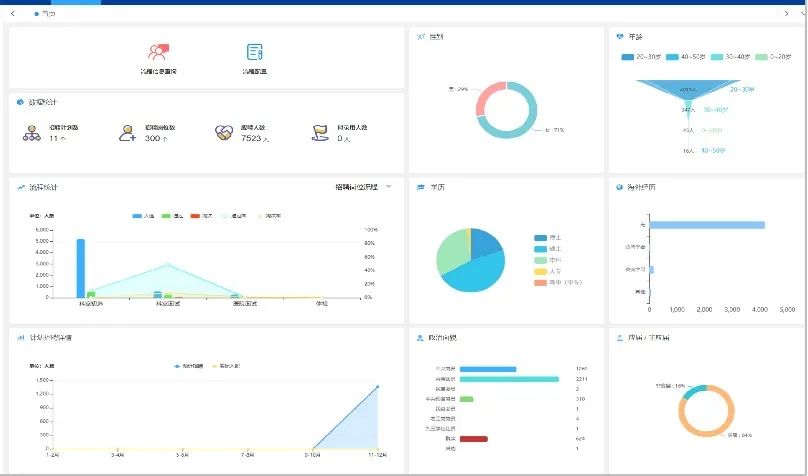Select the home tab in the top bar
The width and height of the screenshot is (808, 476).
45,14
